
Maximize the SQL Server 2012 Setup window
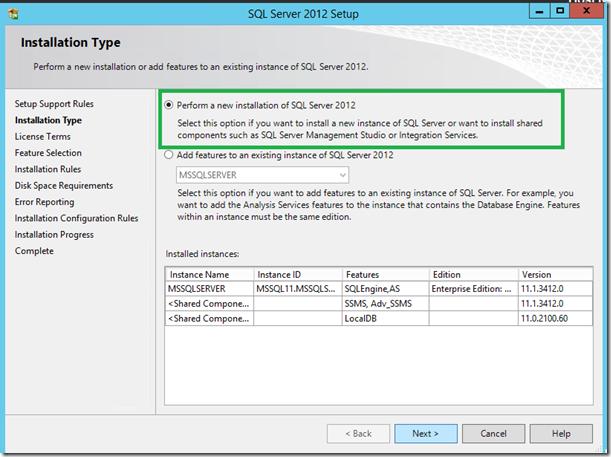pos(560,11)
